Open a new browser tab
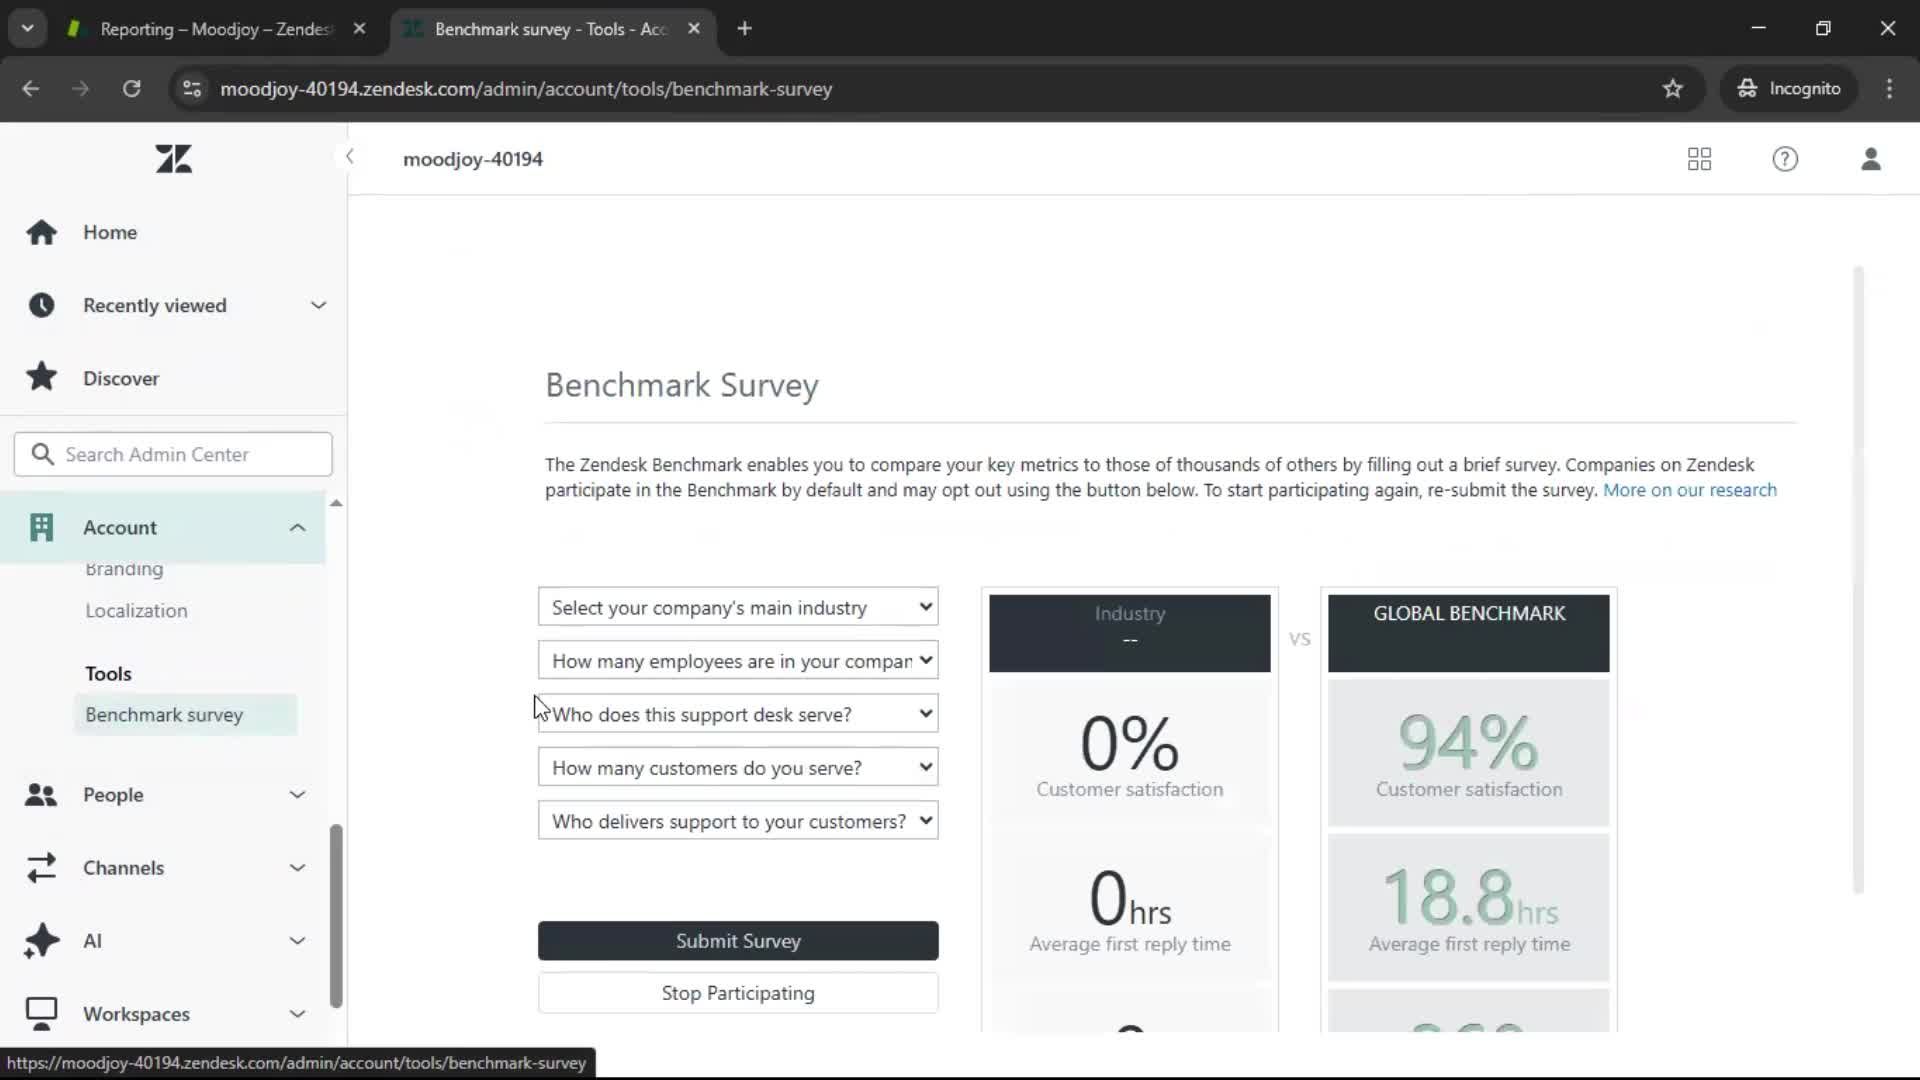 (744, 29)
